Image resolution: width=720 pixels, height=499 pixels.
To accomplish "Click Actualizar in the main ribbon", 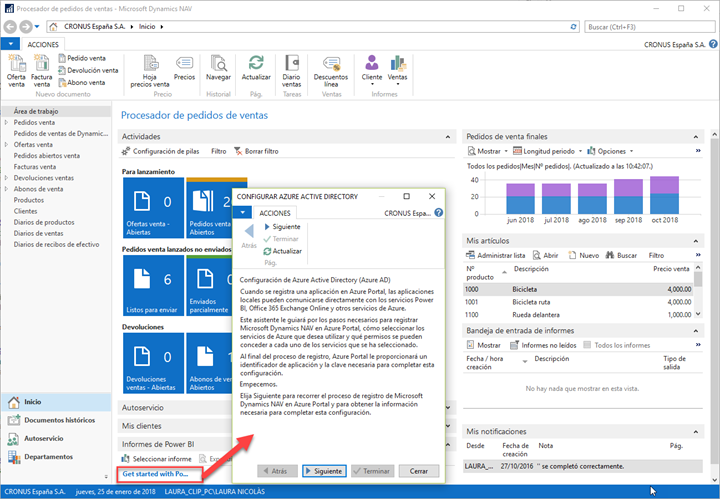I will [x=256, y=68].
